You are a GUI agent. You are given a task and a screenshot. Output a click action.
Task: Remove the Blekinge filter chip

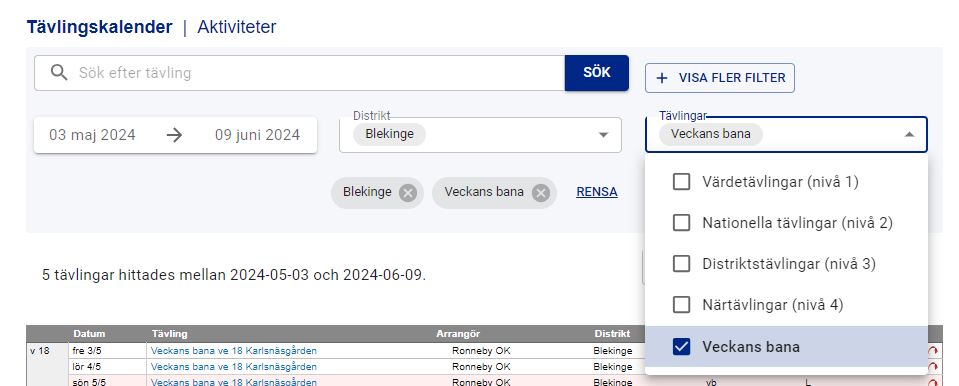click(408, 193)
